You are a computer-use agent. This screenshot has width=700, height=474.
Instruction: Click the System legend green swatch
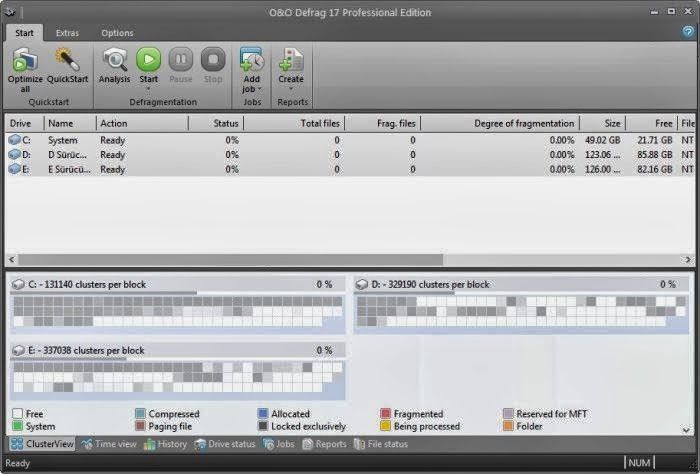click(17, 426)
